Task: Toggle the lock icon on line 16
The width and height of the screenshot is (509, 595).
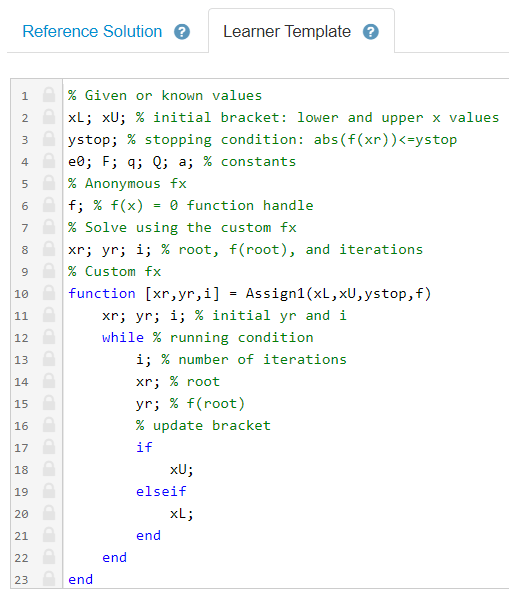Action: point(49,425)
